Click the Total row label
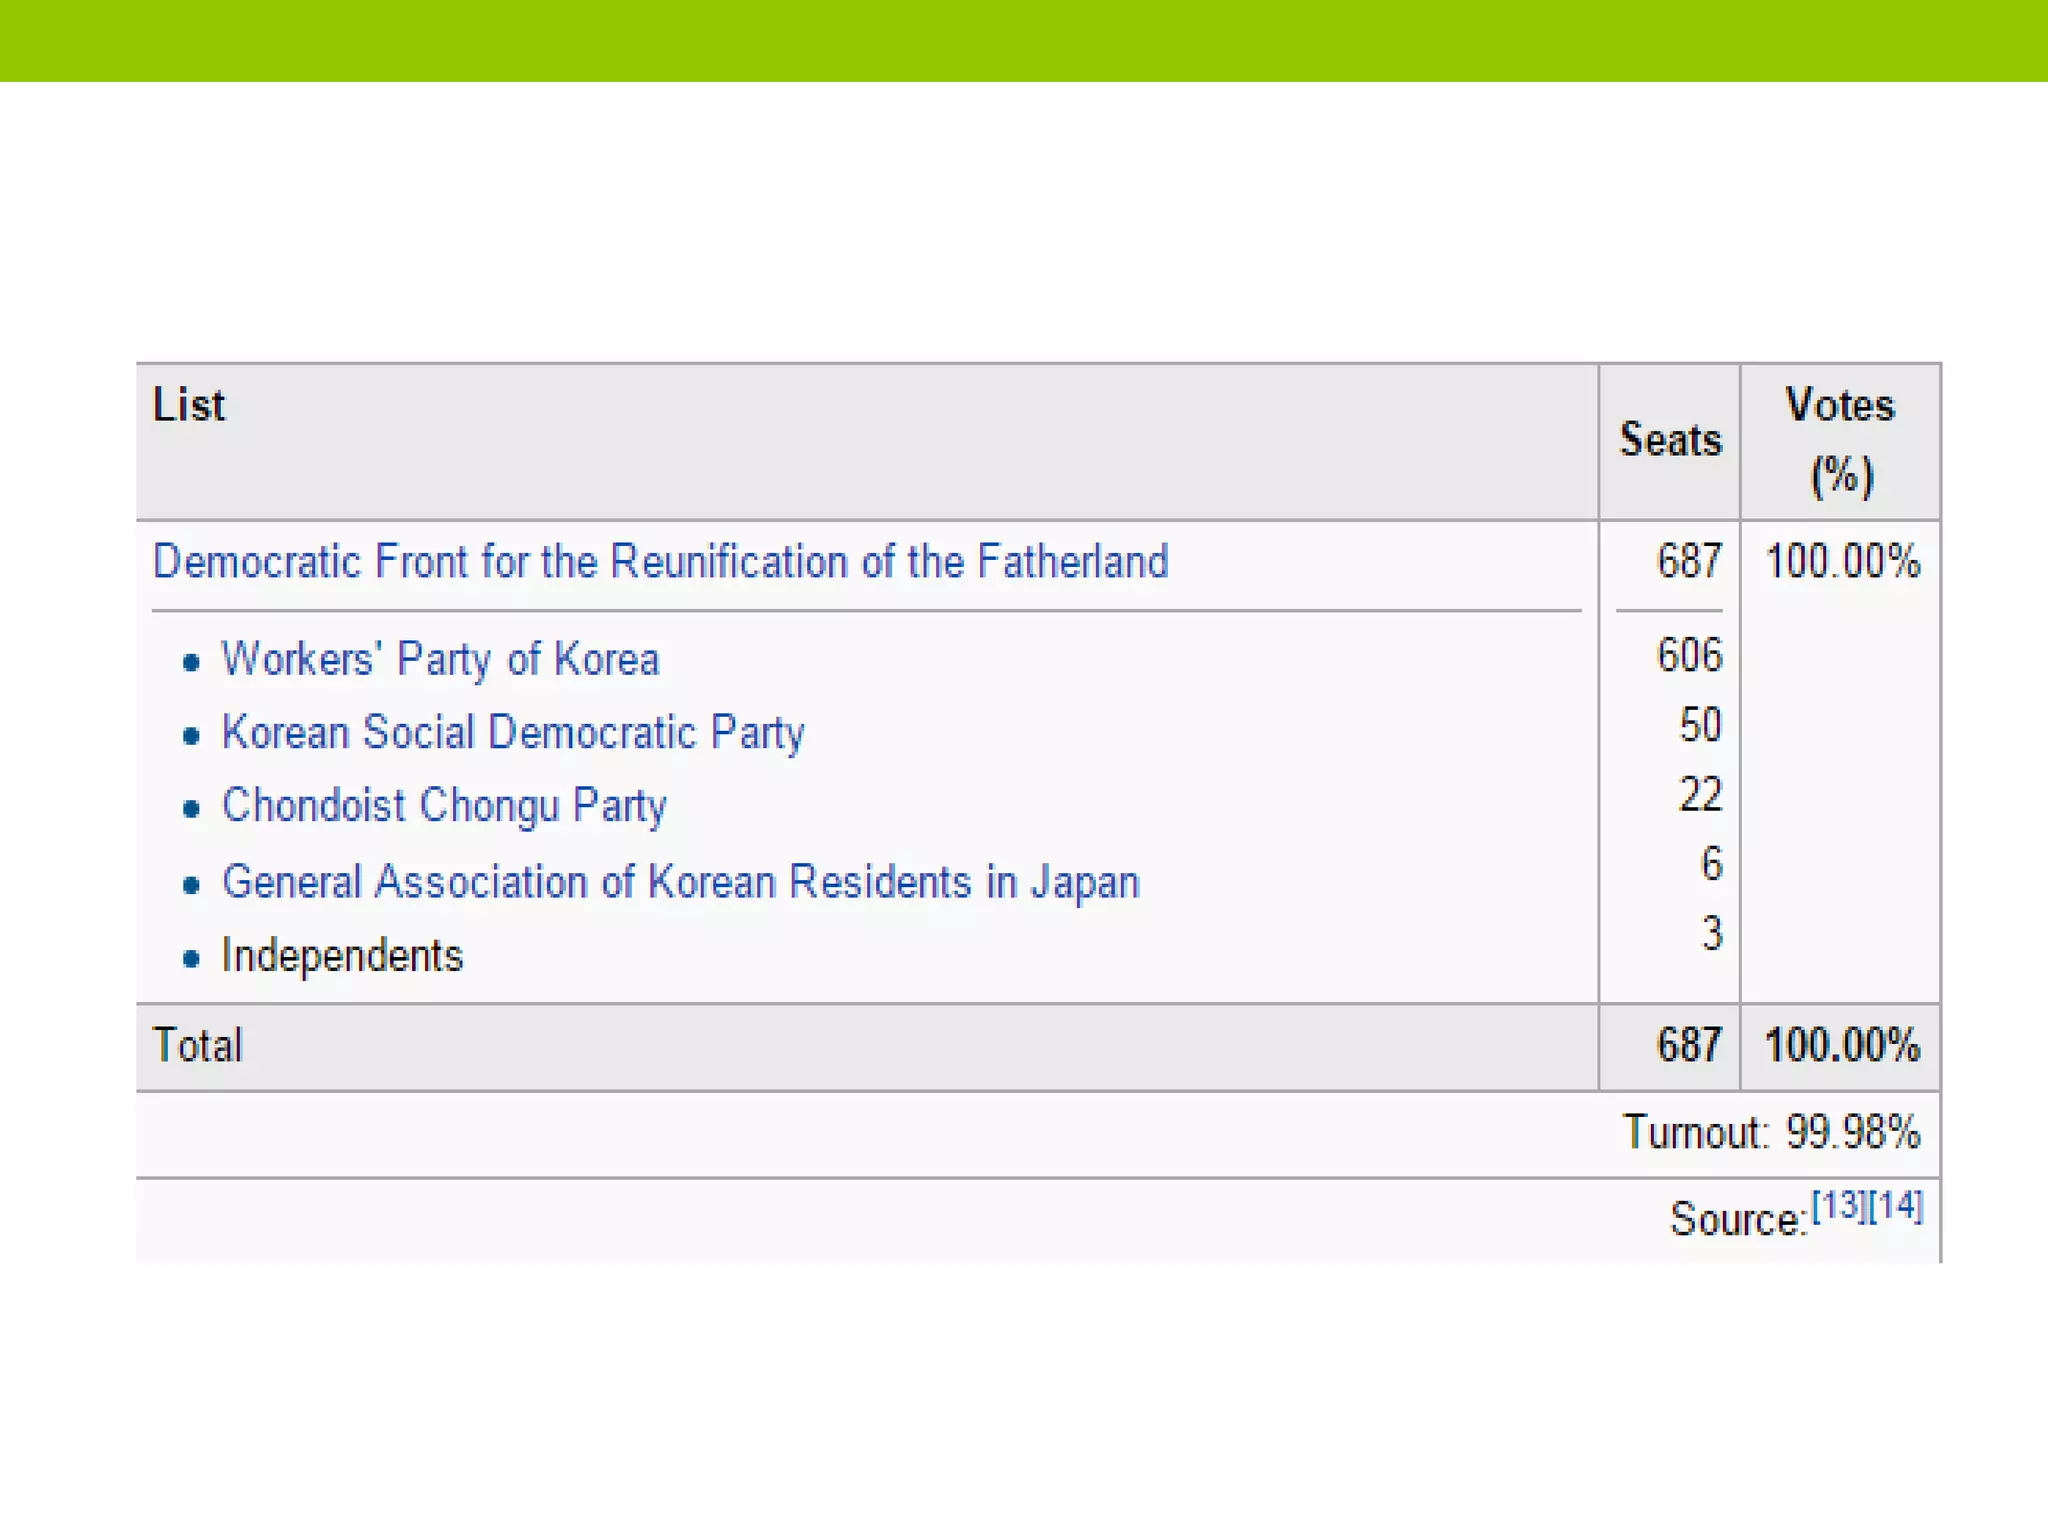 tap(198, 1046)
